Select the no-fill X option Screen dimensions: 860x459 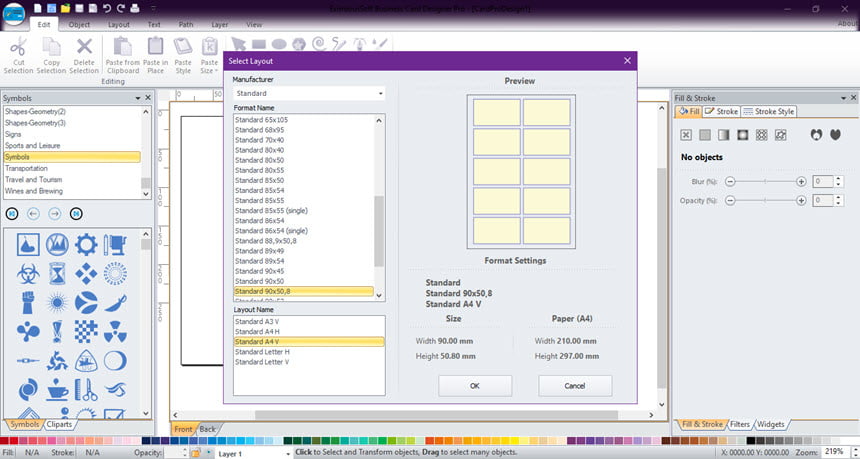686,135
